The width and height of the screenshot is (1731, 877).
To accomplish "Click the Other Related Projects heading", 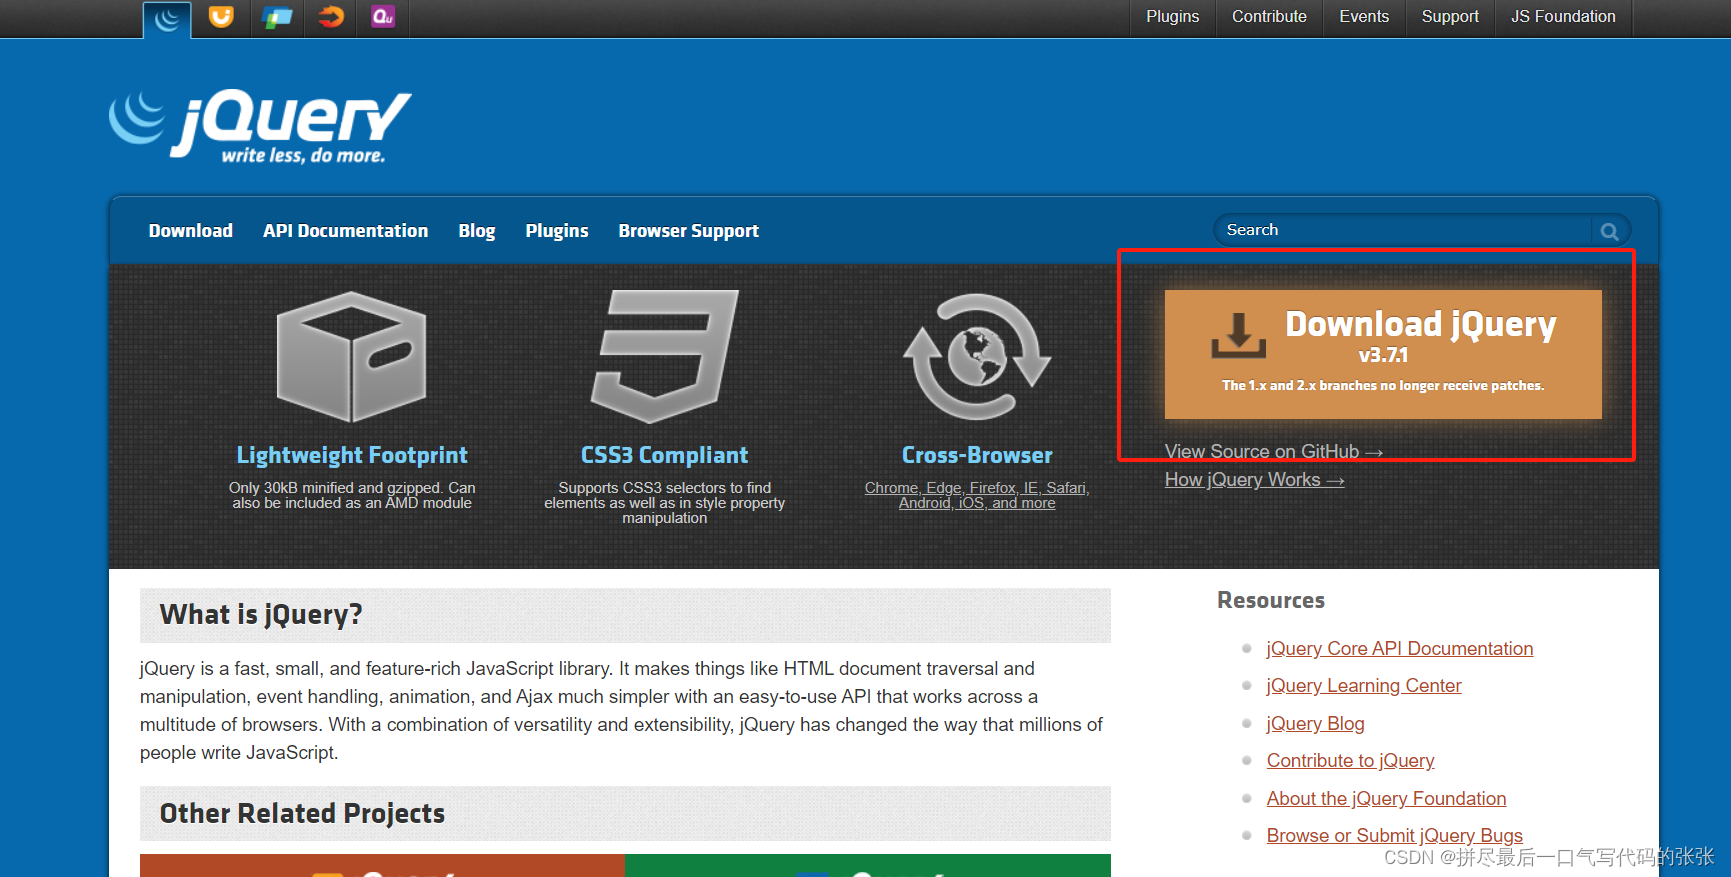I will coord(302,814).
